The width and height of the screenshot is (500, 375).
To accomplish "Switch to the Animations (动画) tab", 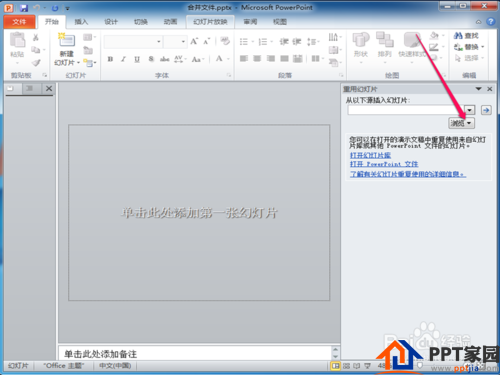I will 170,22.
